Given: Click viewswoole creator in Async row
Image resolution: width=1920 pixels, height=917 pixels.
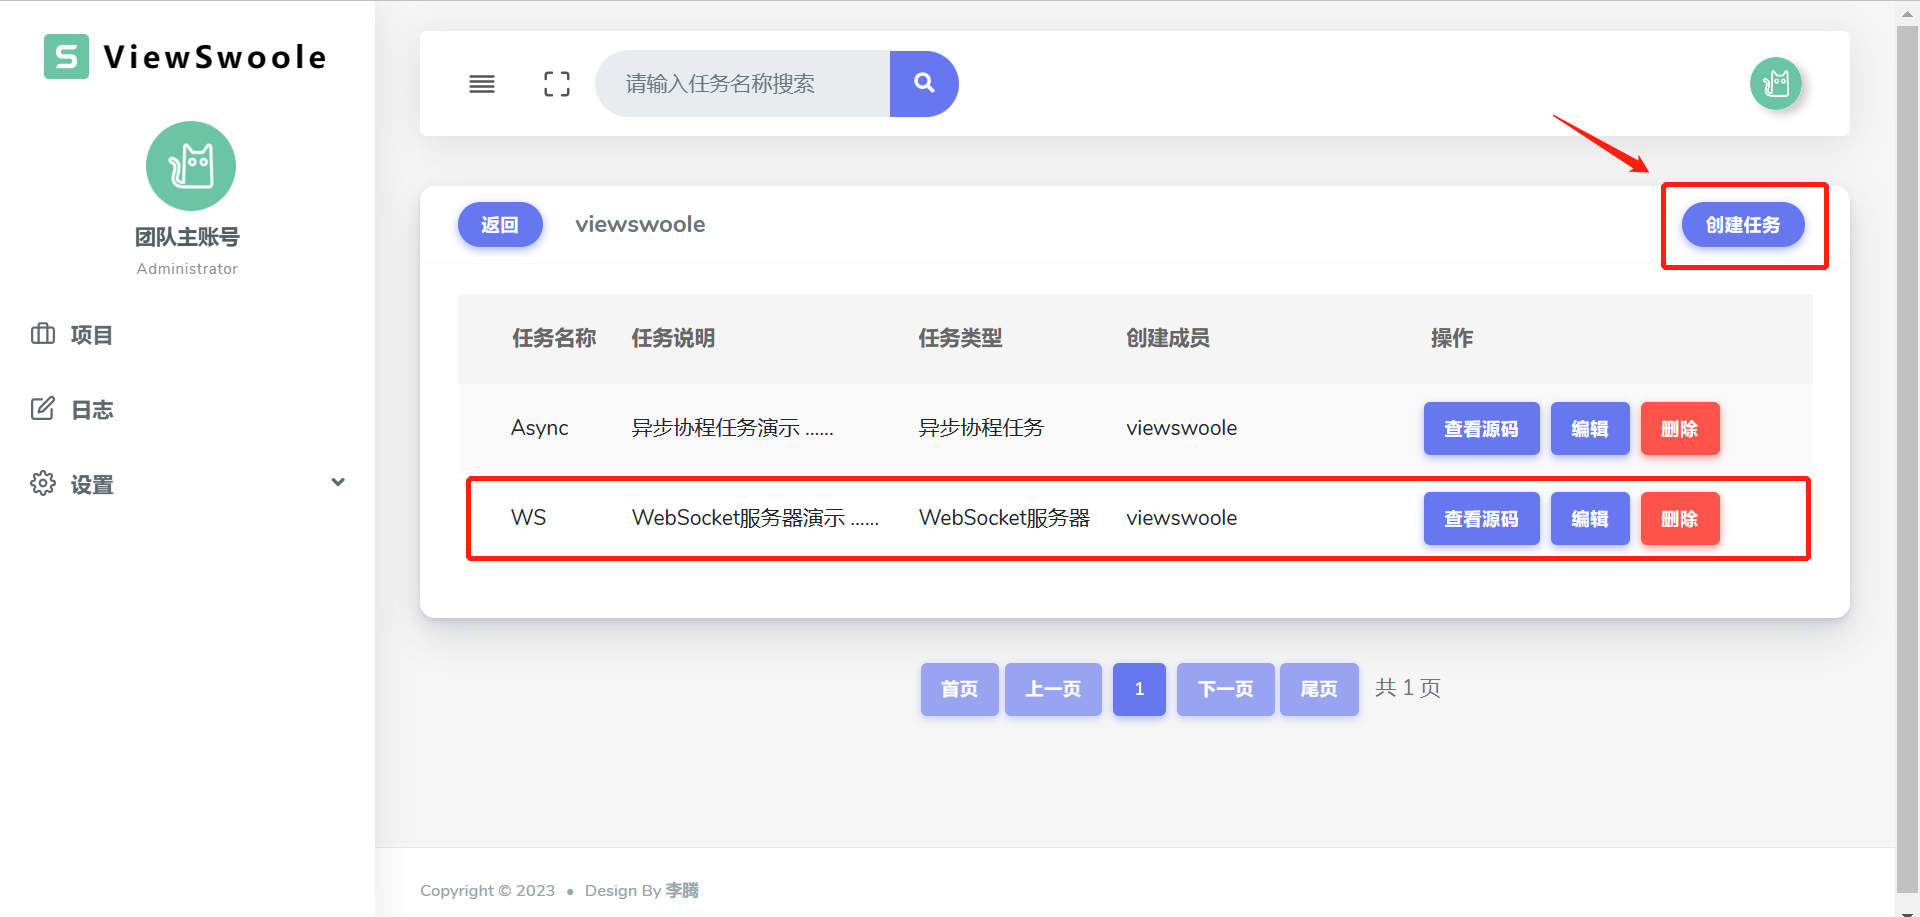Looking at the screenshot, I should [1181, 428].
